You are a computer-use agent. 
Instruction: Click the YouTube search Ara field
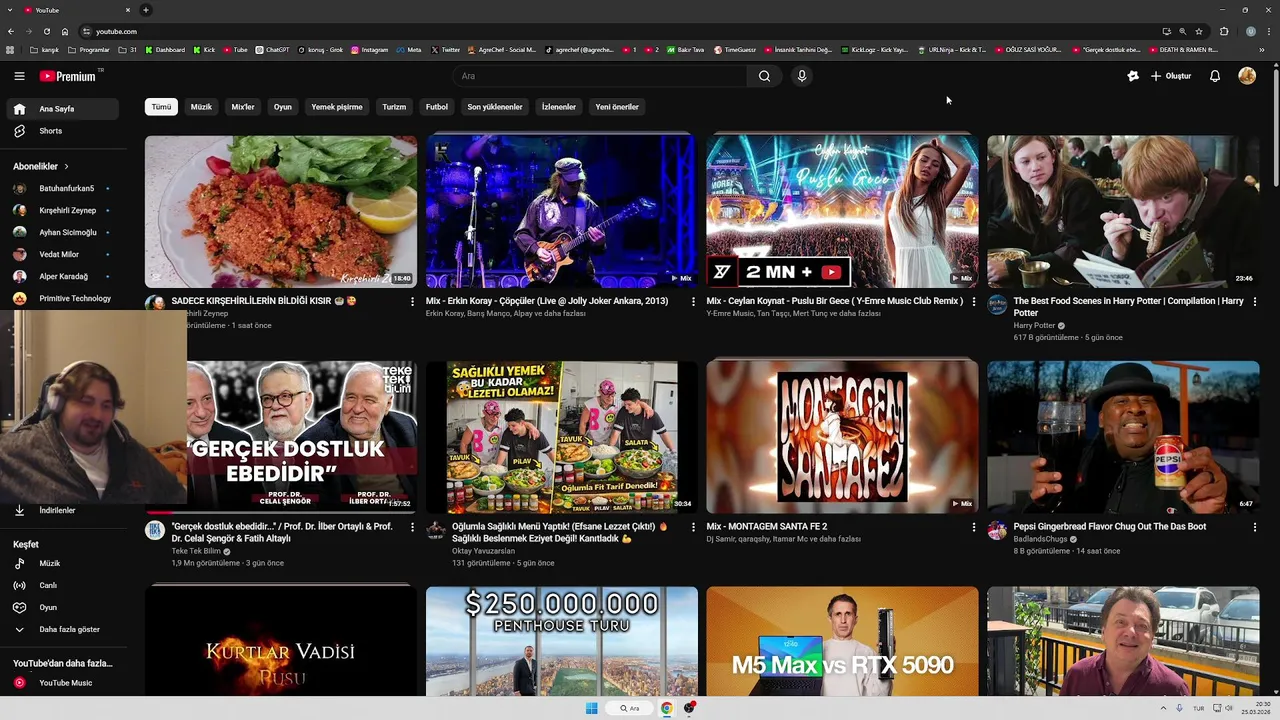(x=600, y=76)
